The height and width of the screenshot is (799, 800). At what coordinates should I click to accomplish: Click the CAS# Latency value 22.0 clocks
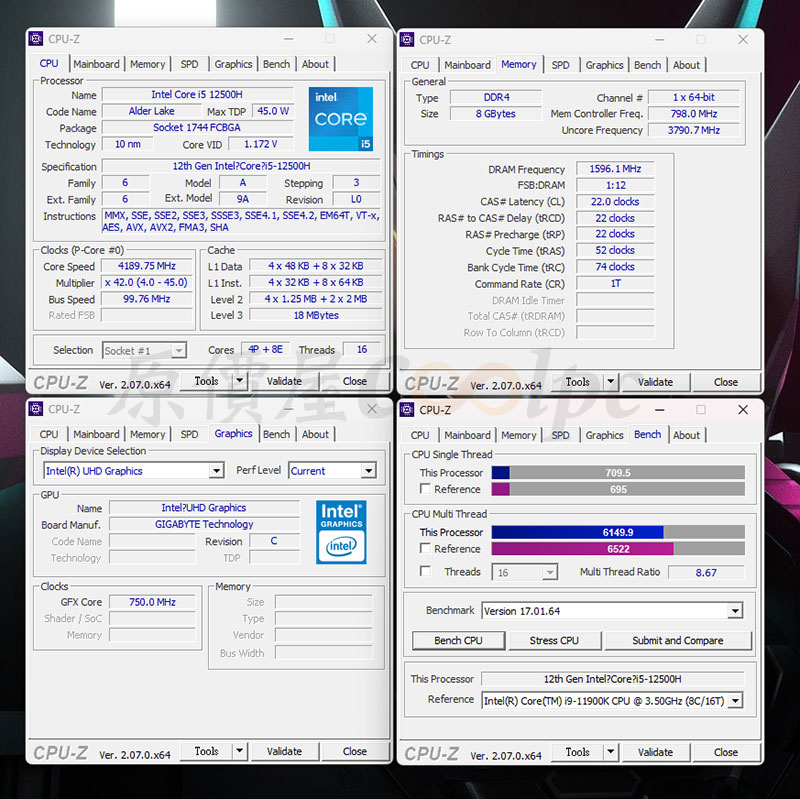coord(615,202)
